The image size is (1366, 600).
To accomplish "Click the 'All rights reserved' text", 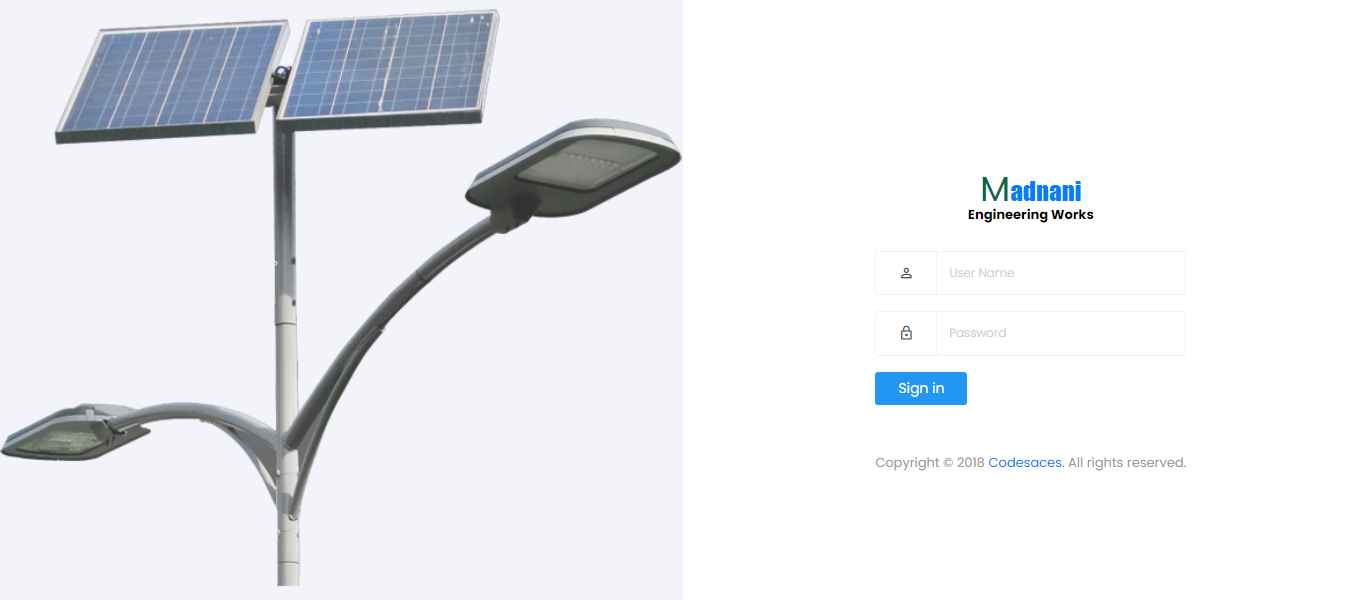I will pyautogui.click(x=1126, y=463).
